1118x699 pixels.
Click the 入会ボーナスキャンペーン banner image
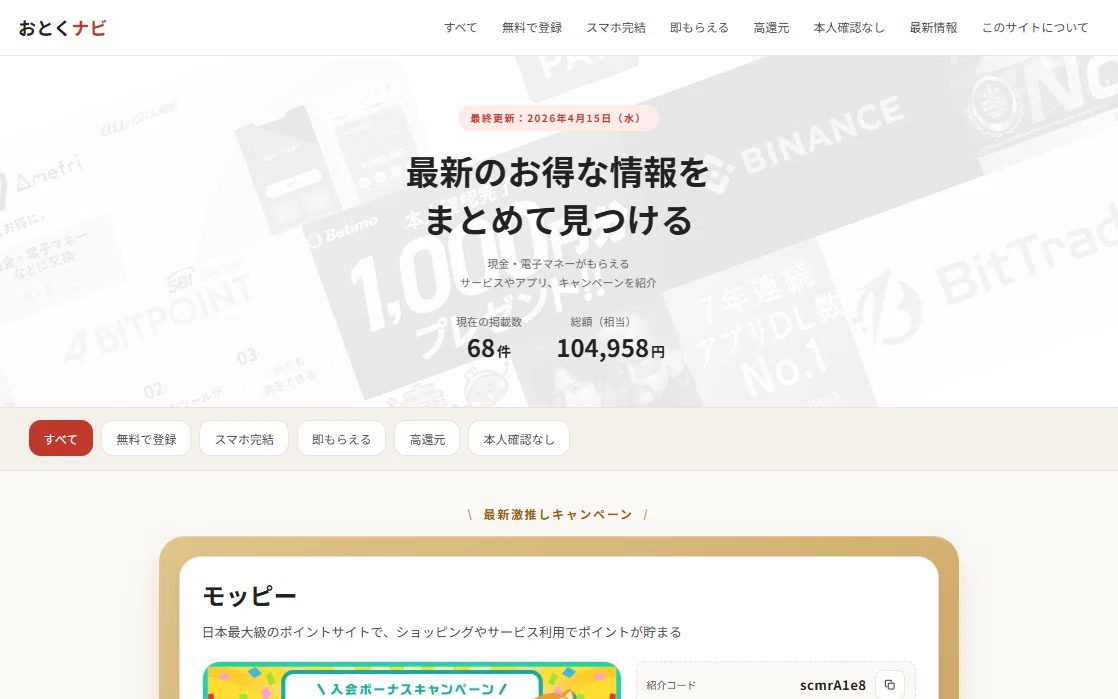[412, 680]
